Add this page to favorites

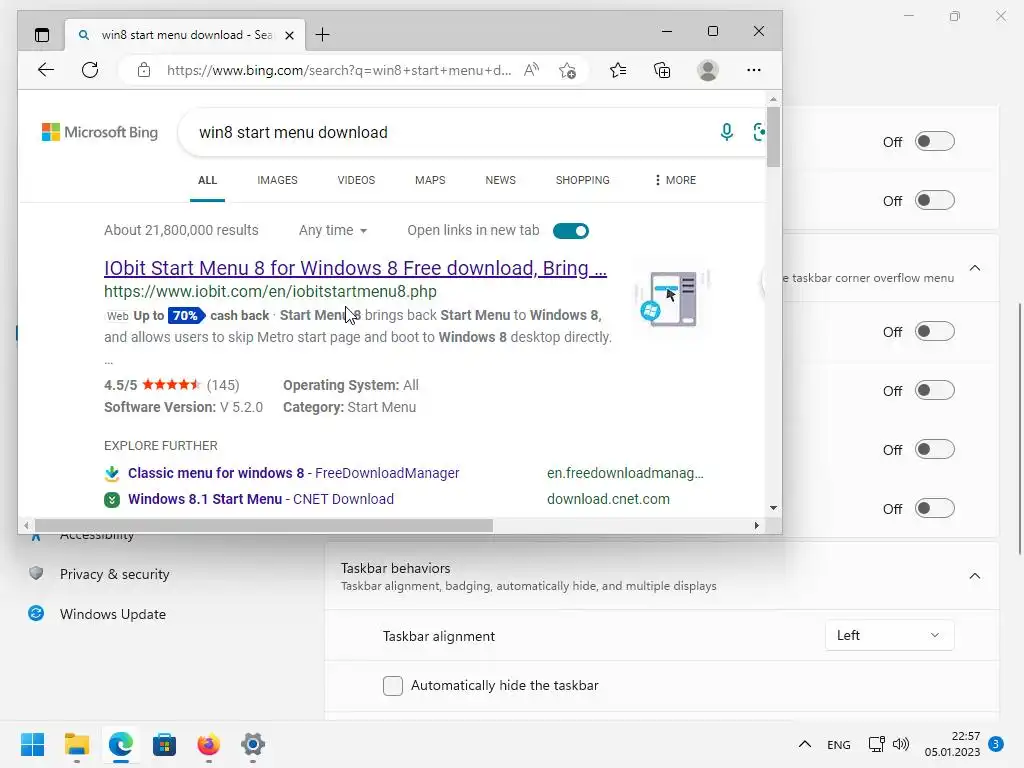tap(568, 70)
